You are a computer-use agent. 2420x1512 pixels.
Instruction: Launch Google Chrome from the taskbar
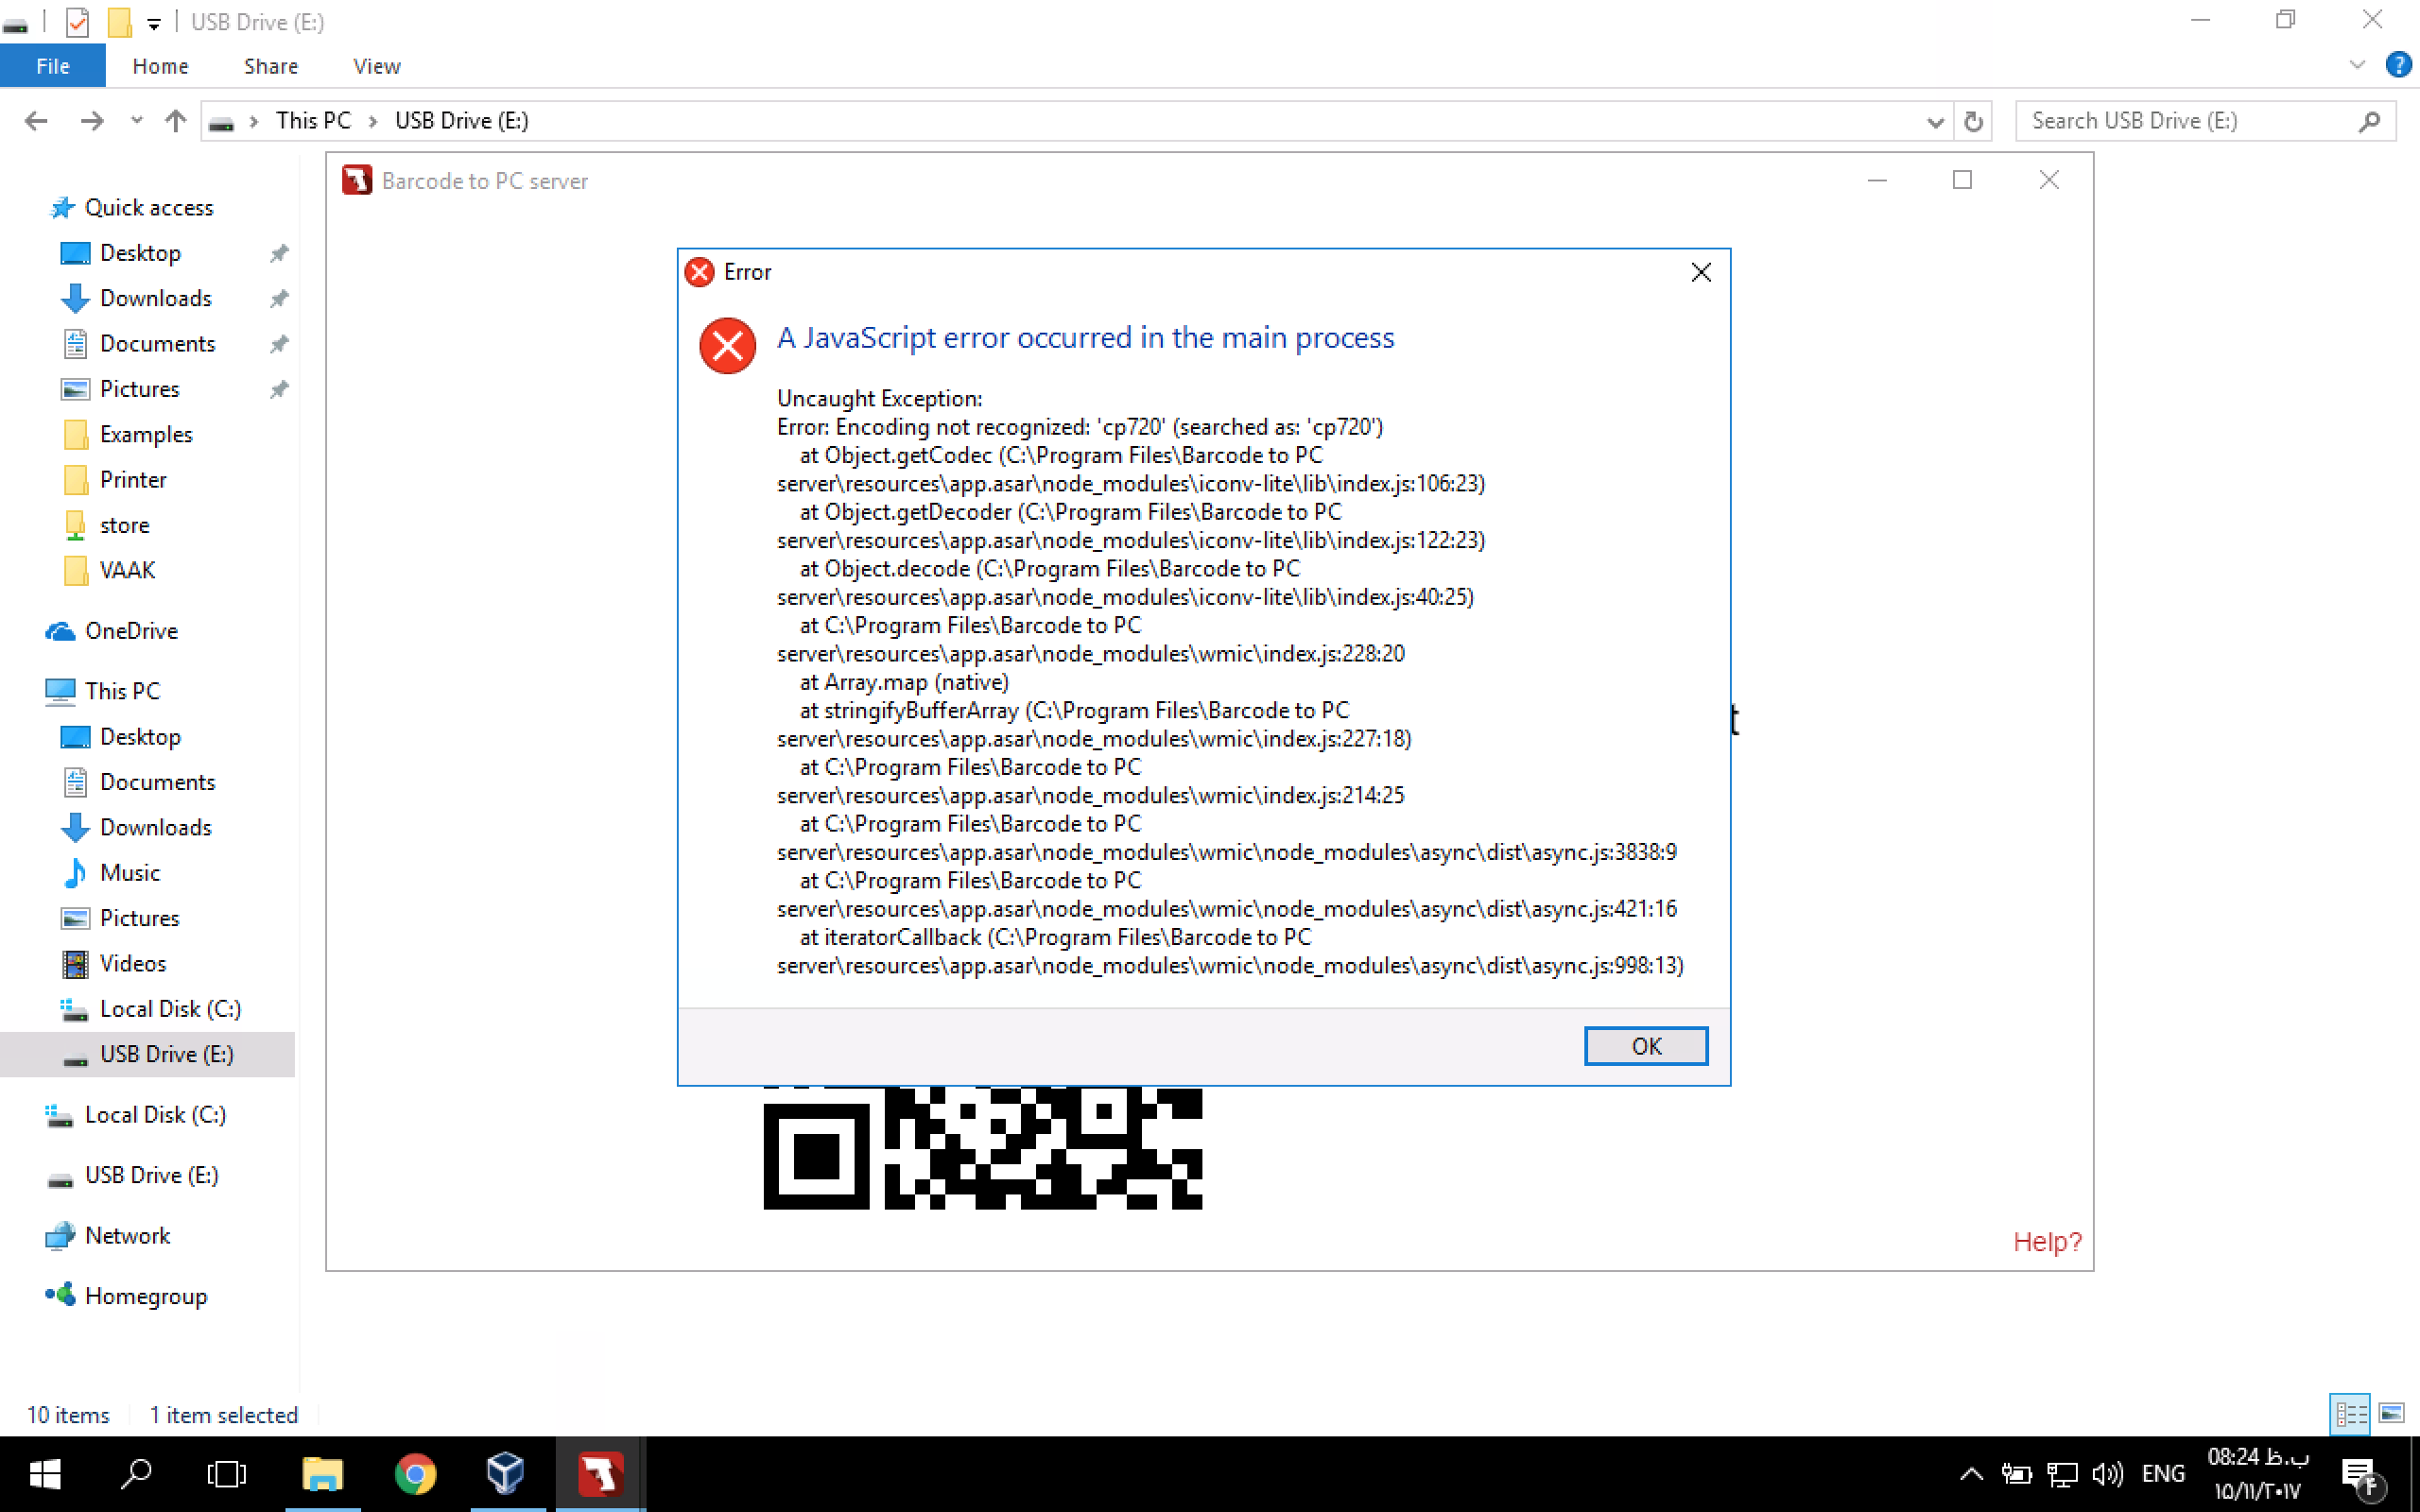point(415,1474)
